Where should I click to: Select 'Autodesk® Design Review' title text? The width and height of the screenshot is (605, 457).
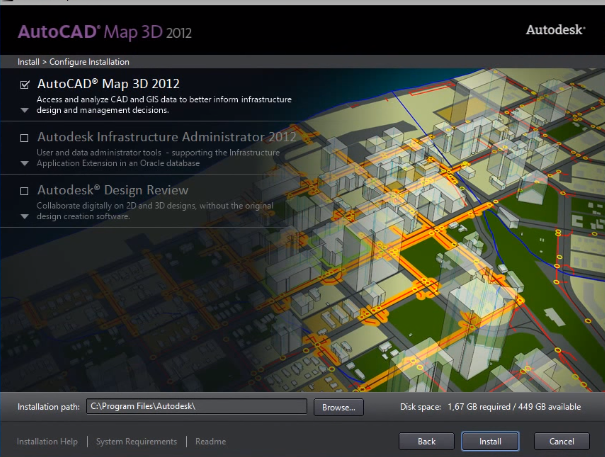(113, 190)
